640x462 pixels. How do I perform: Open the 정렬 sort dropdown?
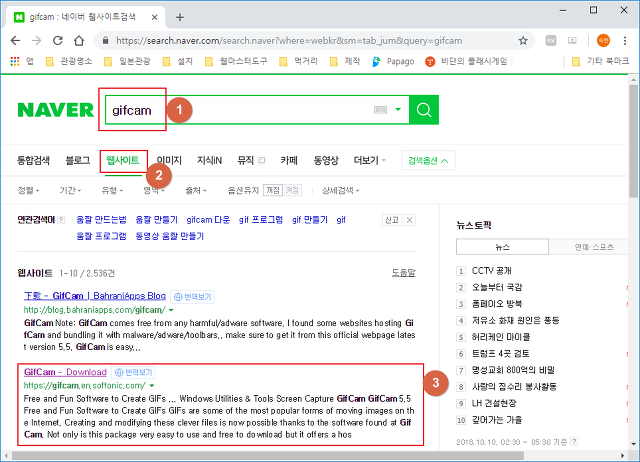tap(28, 190)
